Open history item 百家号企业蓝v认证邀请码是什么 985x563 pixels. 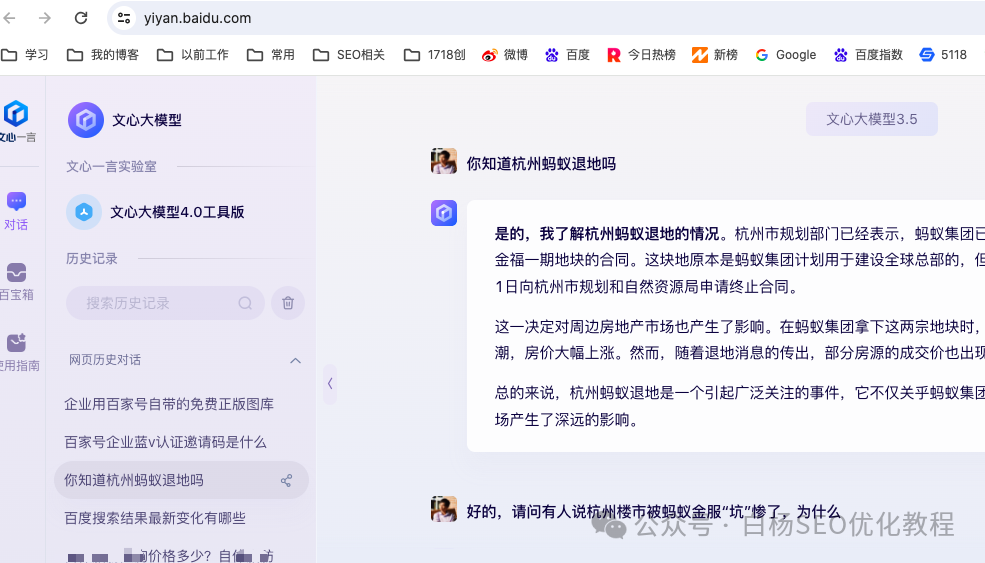[165, 442]
